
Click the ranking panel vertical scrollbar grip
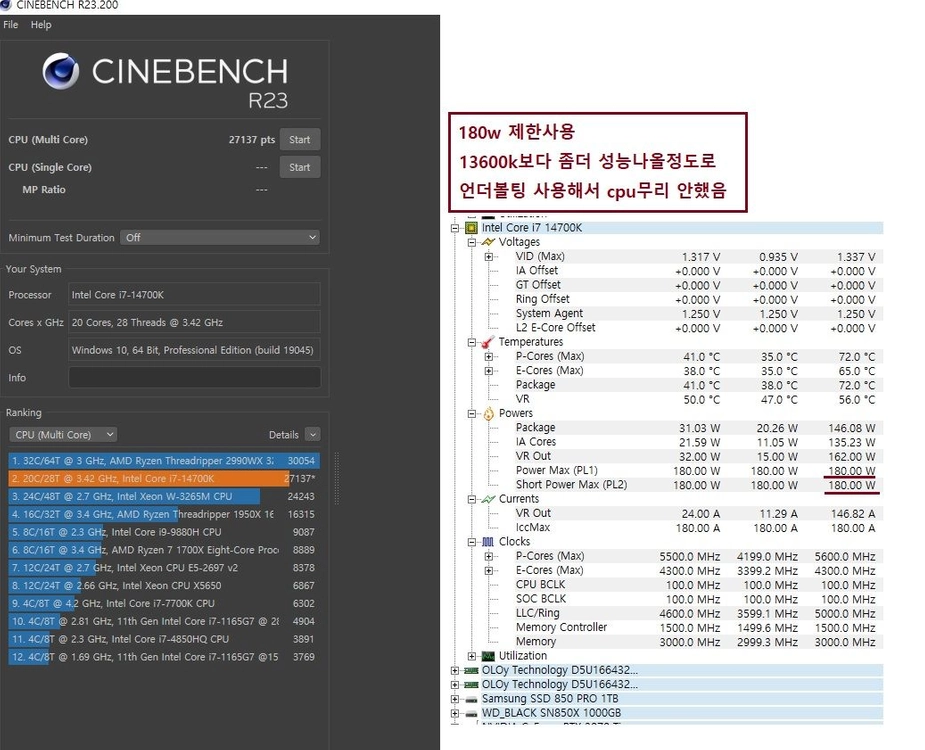pyautogui.click(x=337, y=479)
